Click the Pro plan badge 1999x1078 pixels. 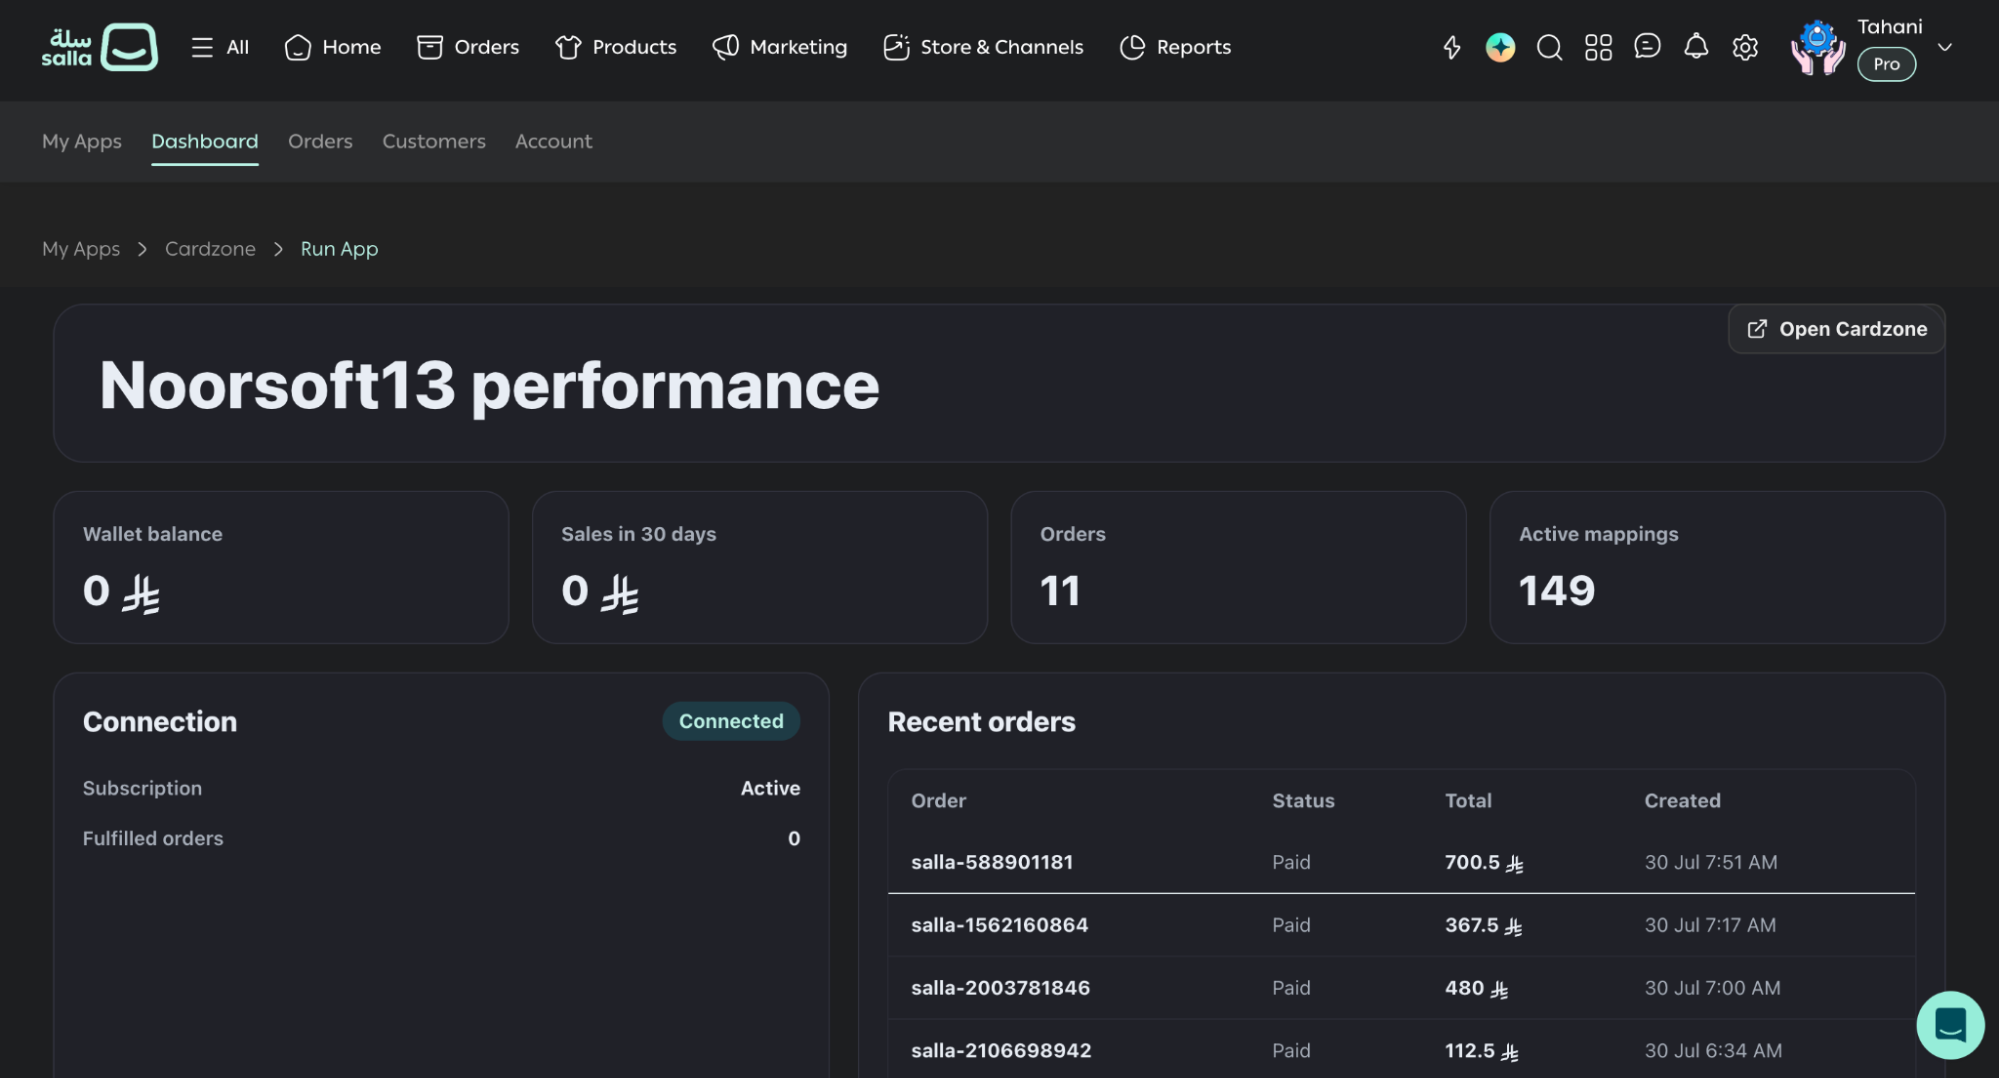point(1886,64)
